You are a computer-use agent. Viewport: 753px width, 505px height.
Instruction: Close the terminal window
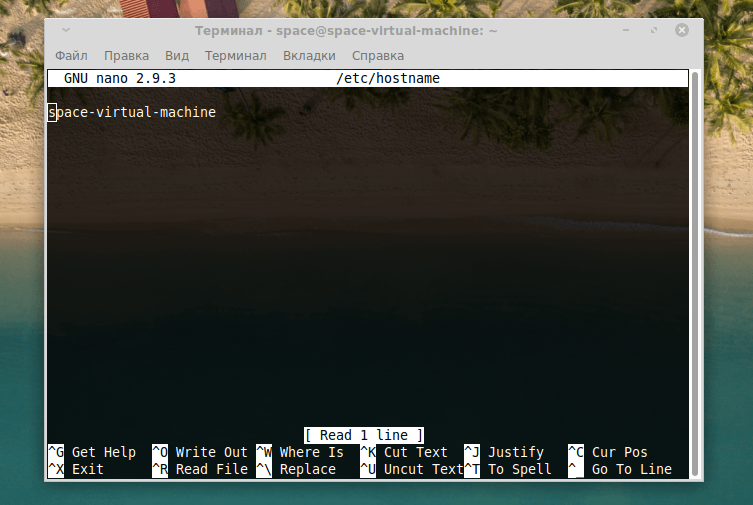point(681,30)
